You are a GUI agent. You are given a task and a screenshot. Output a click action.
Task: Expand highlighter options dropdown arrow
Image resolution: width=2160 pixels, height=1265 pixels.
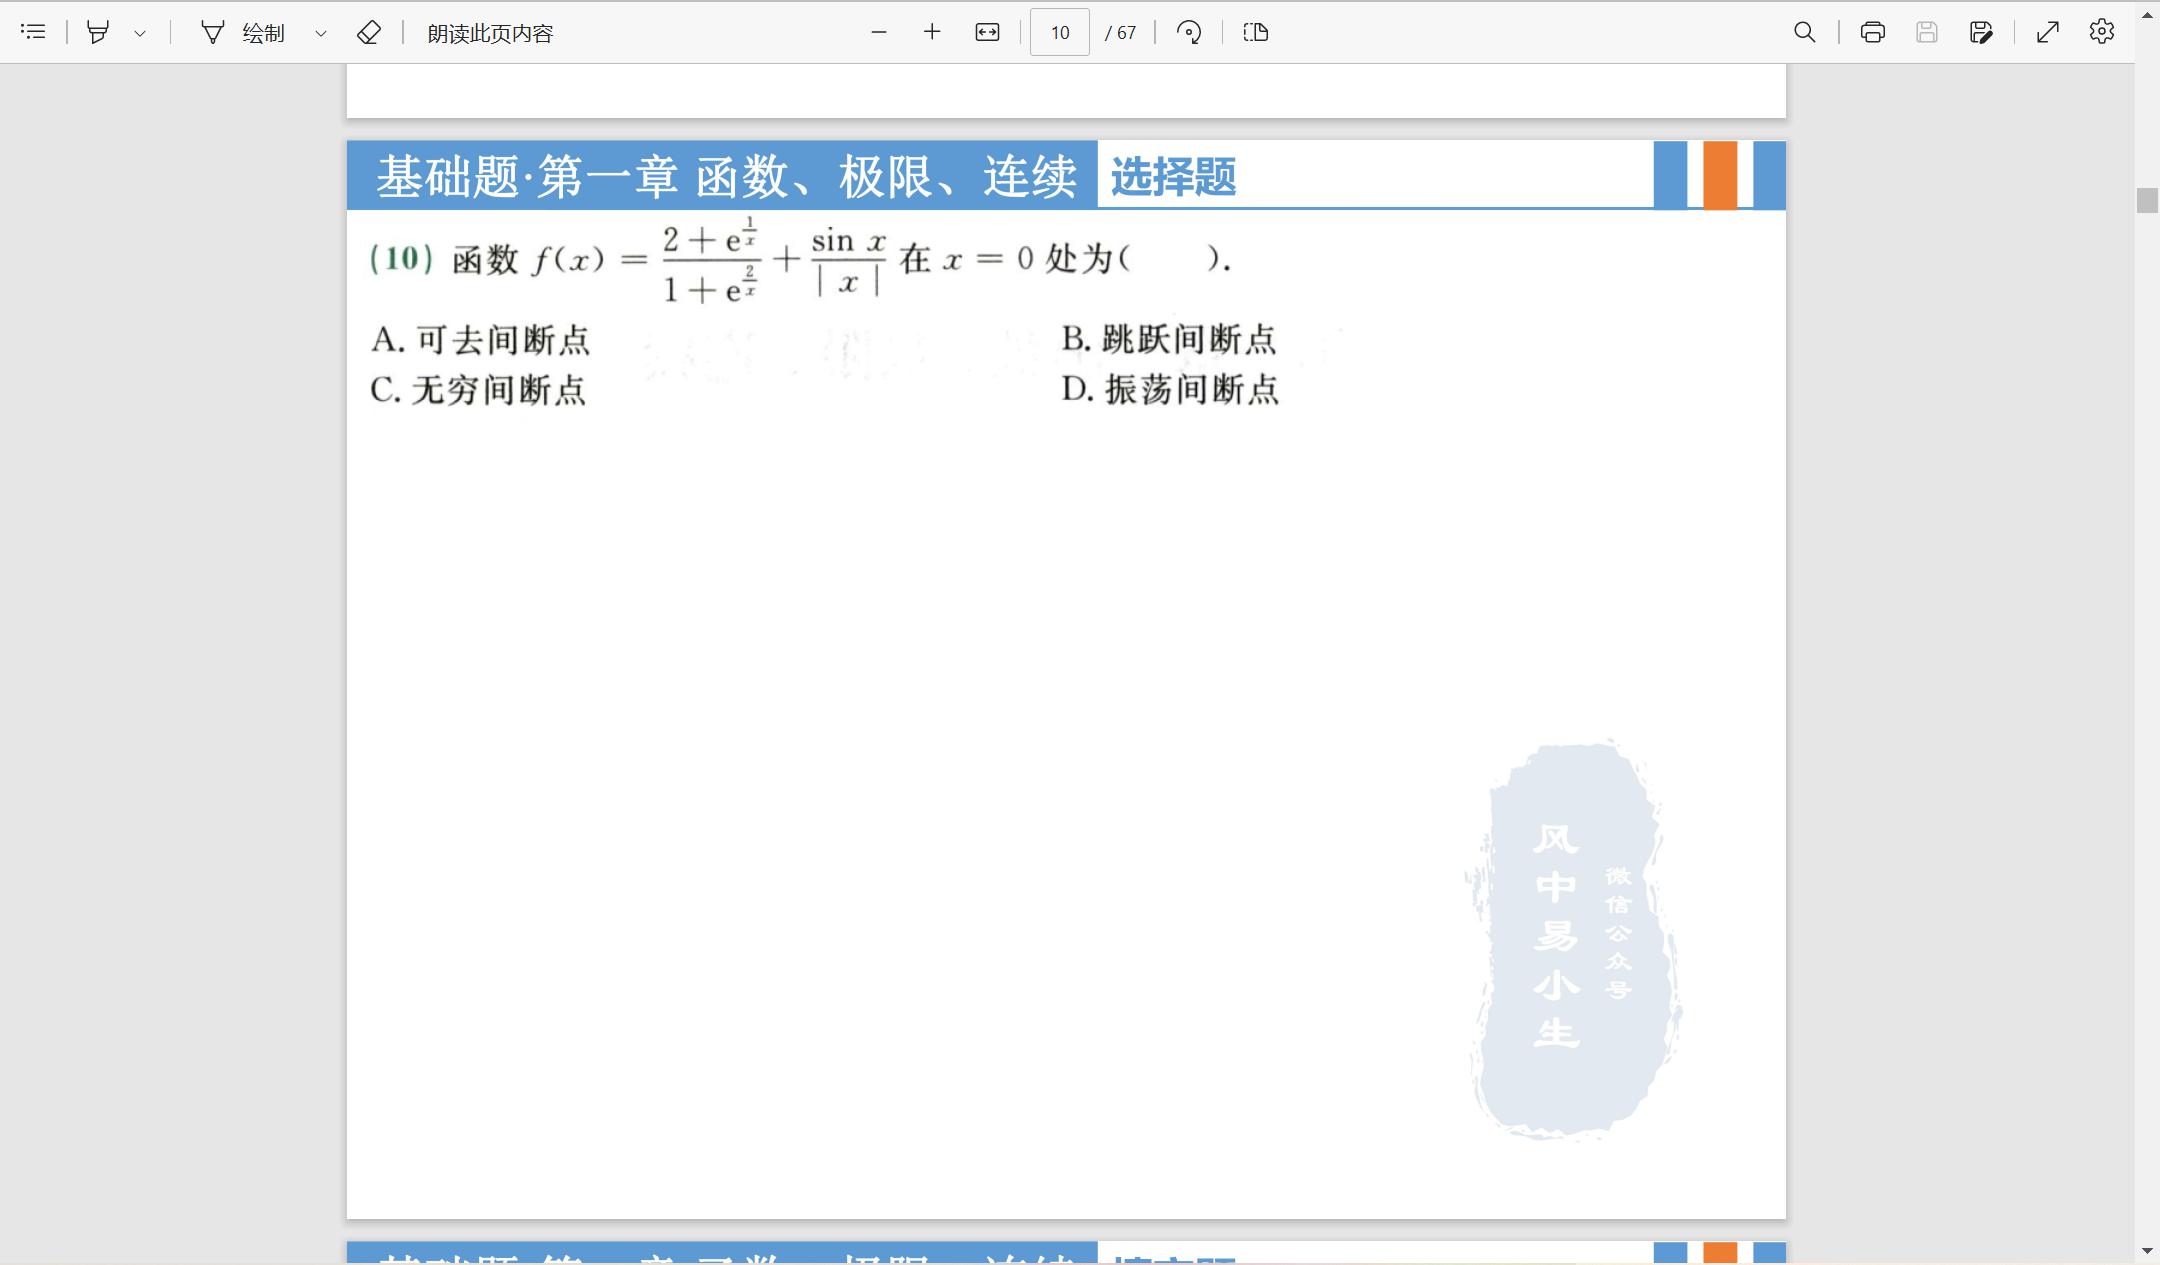coord(140,33)
